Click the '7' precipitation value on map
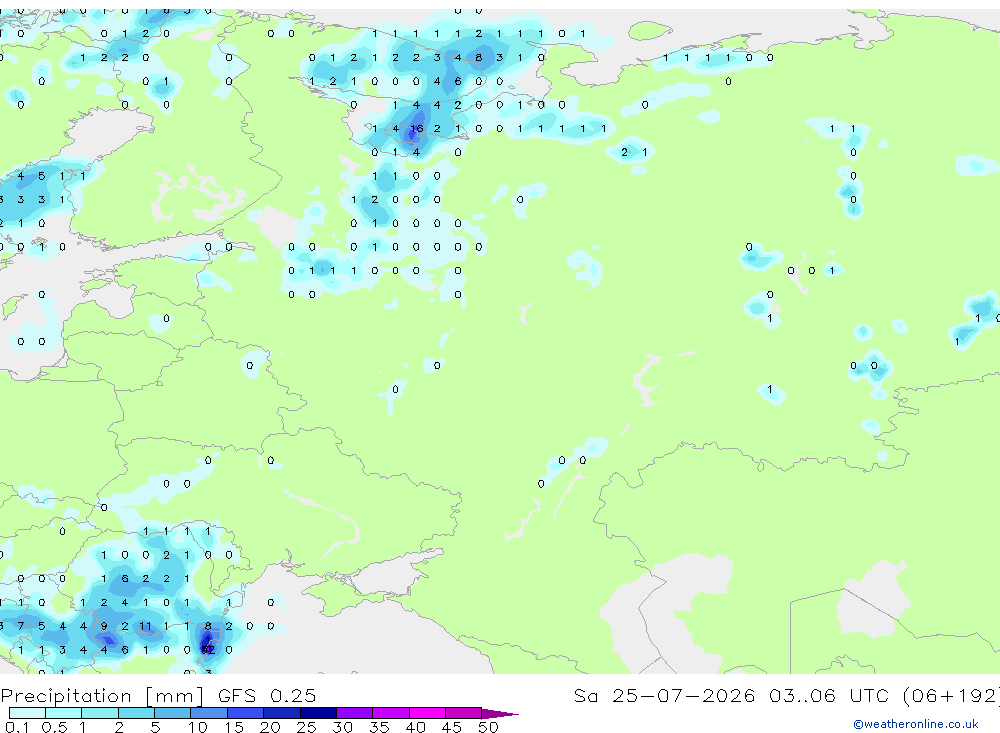The width and height of the screenshot is (1000, 733). pos(21,626)
